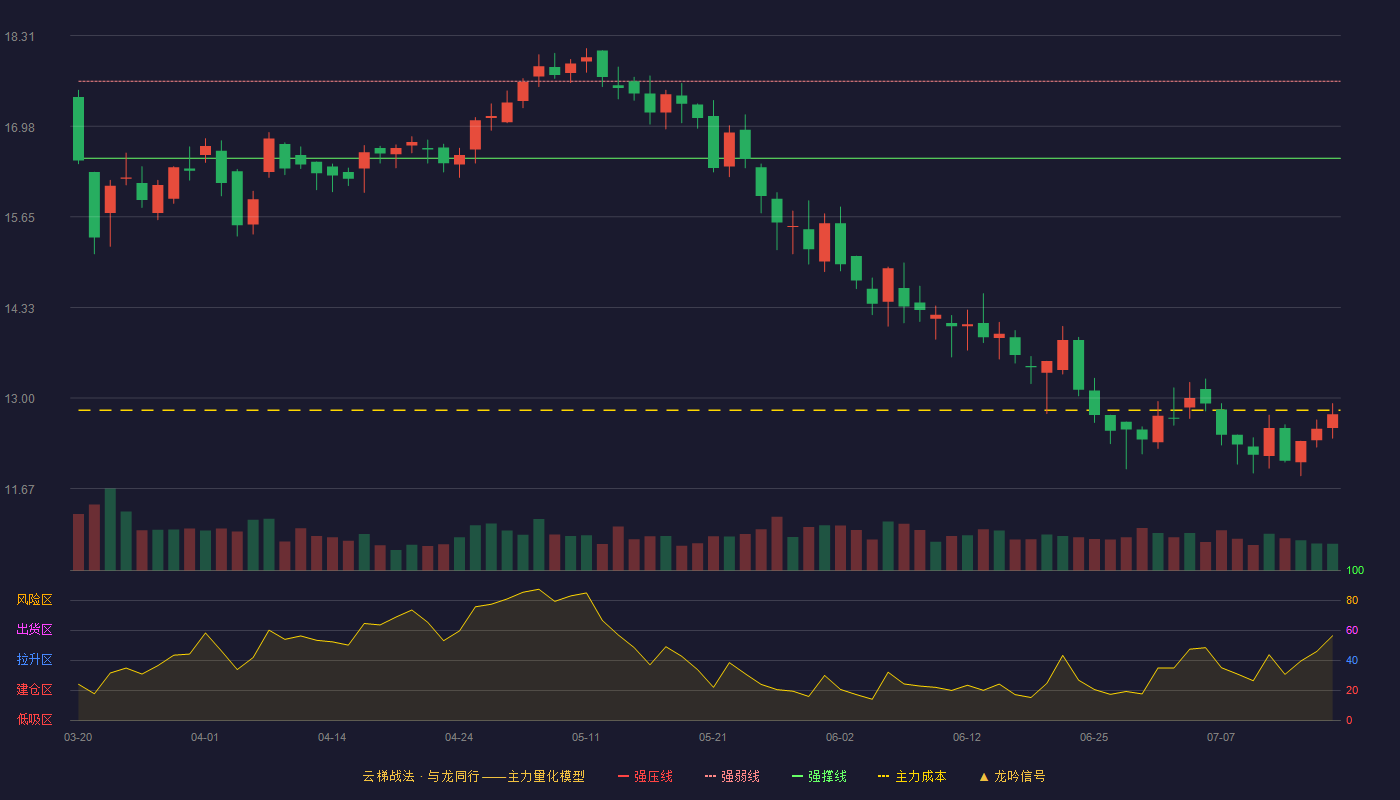
Task: Click the 05-11 date axis marker
Action: (586, 737)
